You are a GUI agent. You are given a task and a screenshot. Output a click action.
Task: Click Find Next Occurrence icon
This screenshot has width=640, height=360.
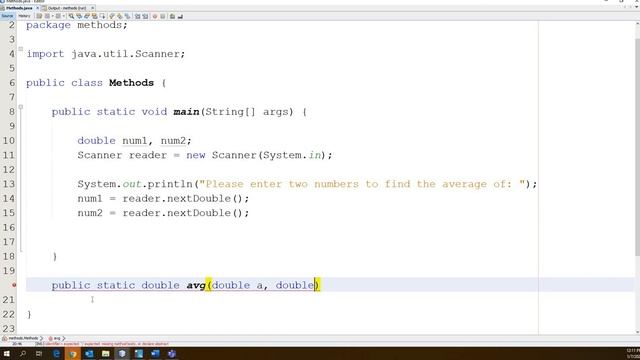pyautogui.click(x=87, y=16)
